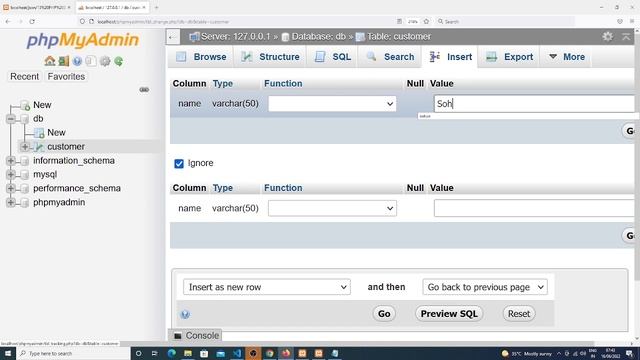Image resolution: width=640 pixels, height=360 pixels.
Task: Open the Console panel
Action: click(x=196, y=336)
